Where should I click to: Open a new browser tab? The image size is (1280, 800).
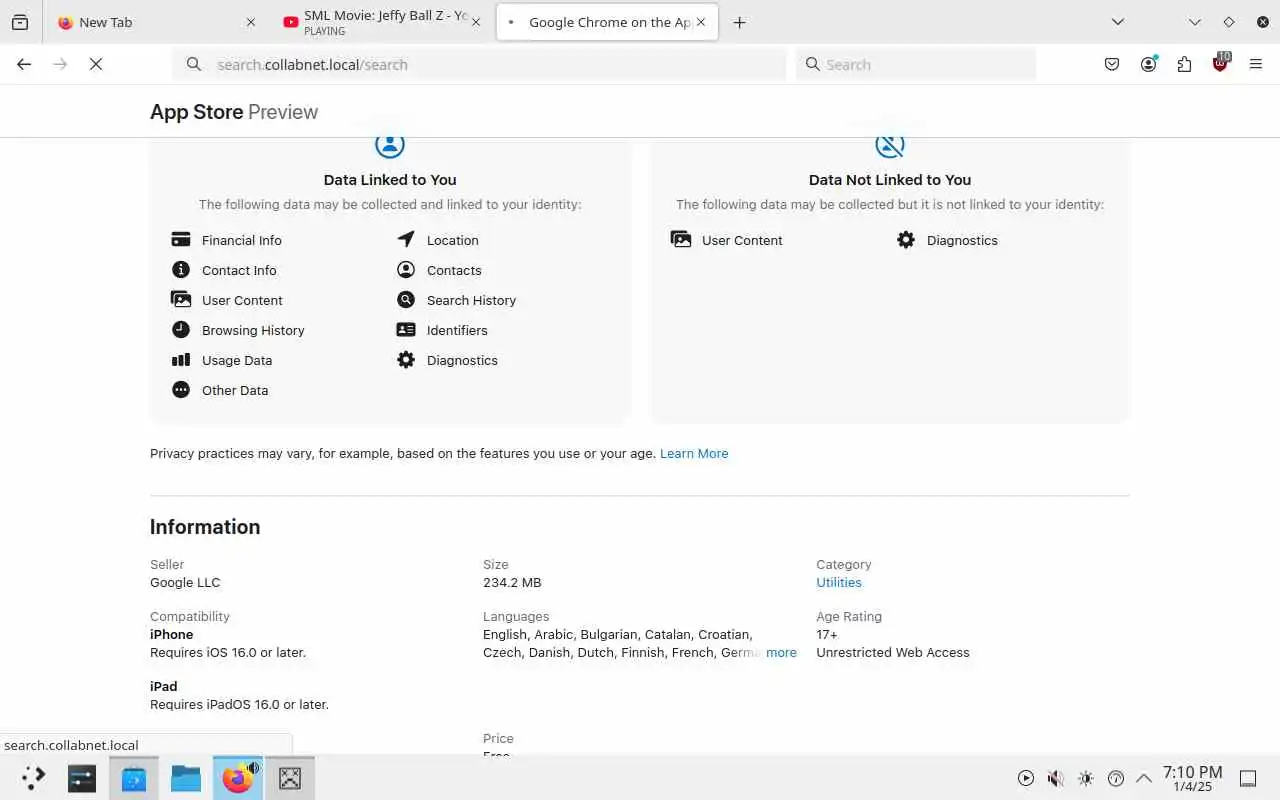739,22
